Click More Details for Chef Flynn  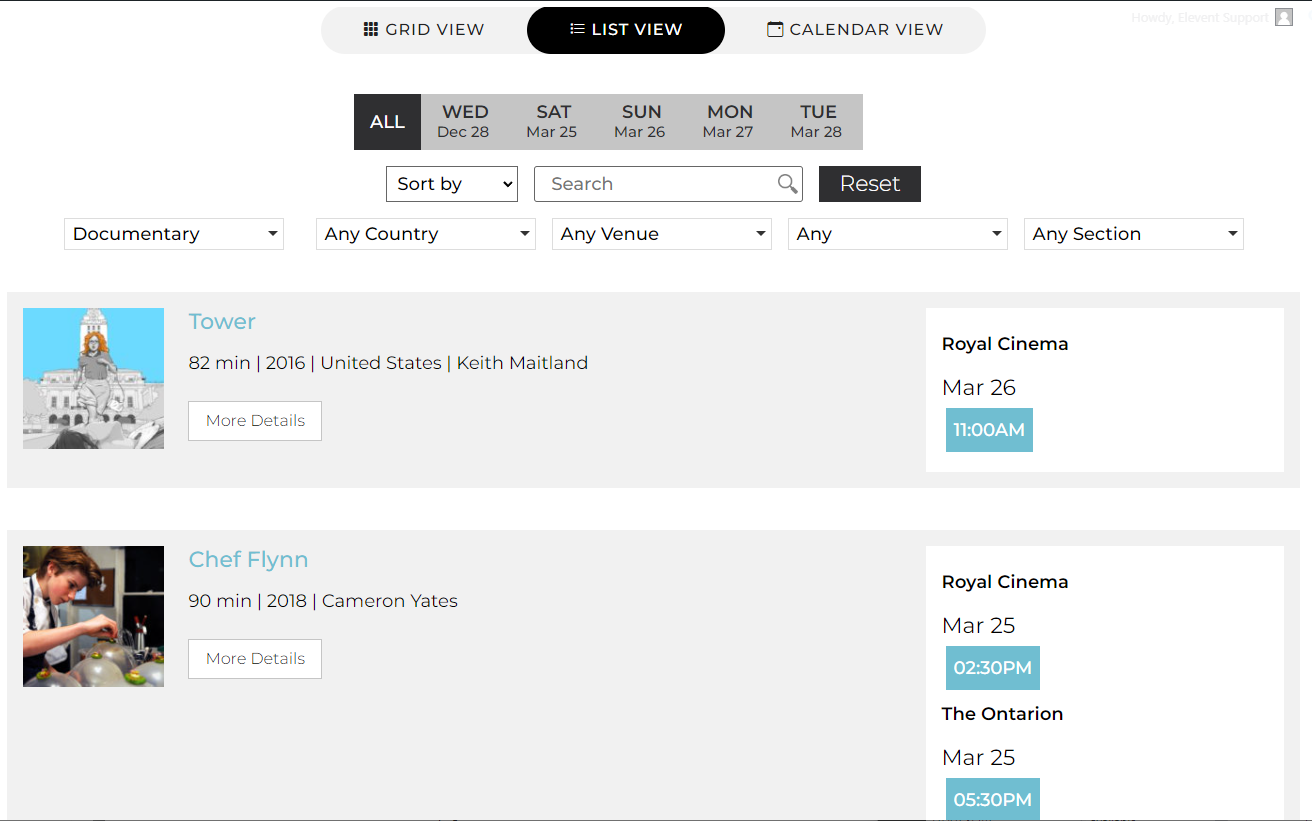[255, 659]
